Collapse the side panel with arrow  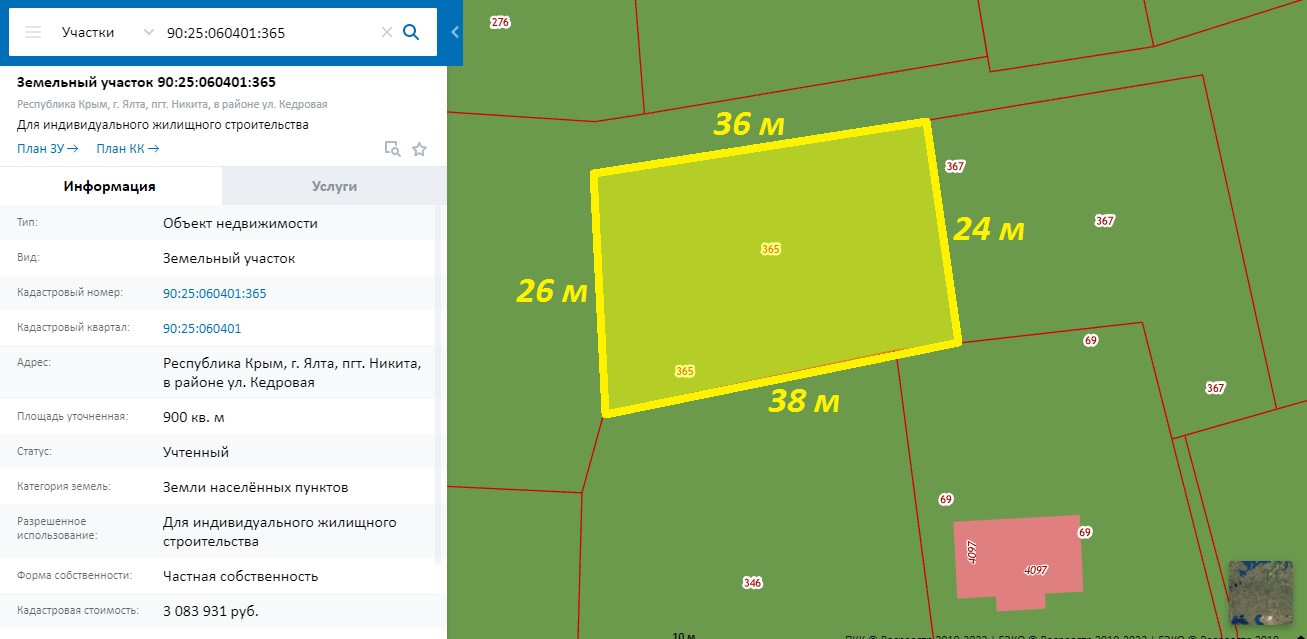pyautogui.click(x=455, y=32)
